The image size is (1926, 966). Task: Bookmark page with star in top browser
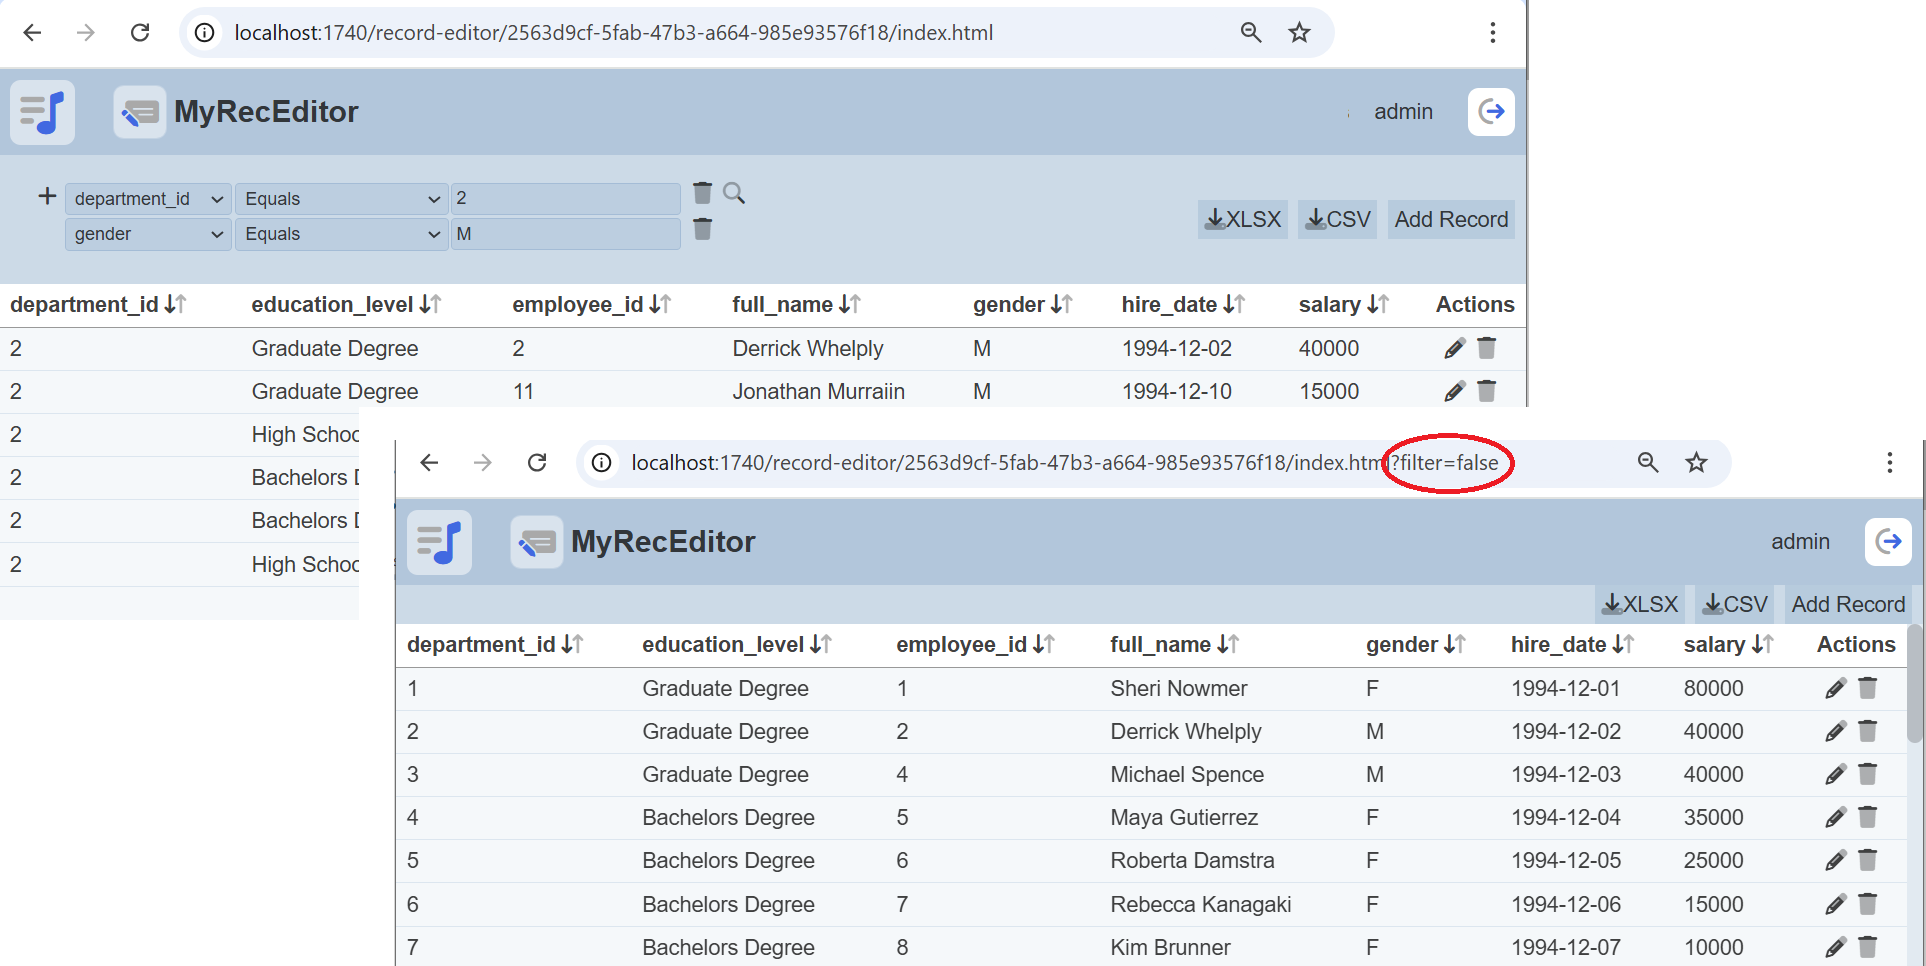coord(1299,33)
